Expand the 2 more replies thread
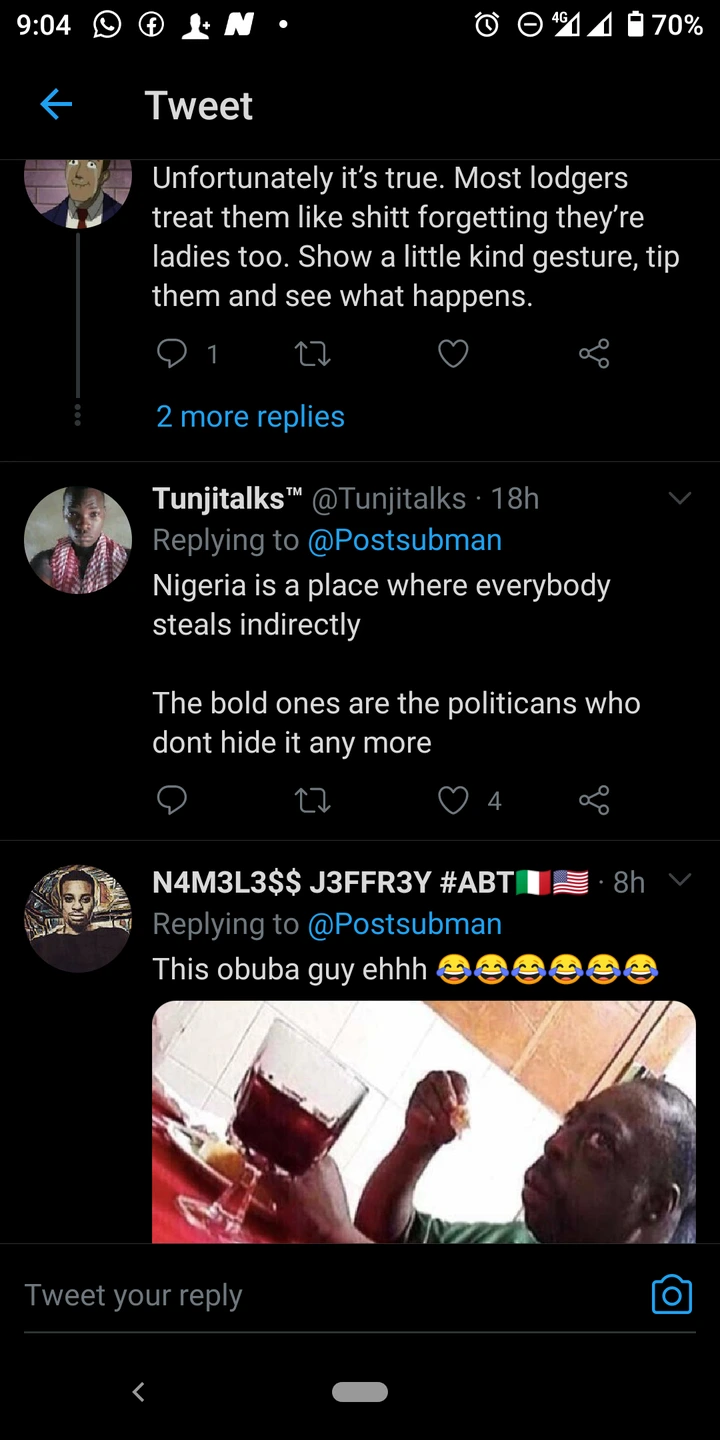The image size is (720, 1440). (250, 416)
